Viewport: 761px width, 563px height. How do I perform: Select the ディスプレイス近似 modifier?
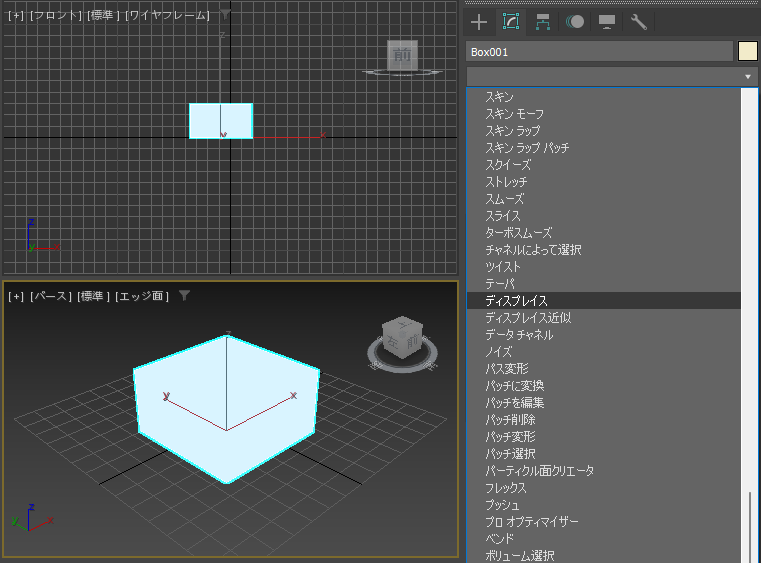click(604, 318)
